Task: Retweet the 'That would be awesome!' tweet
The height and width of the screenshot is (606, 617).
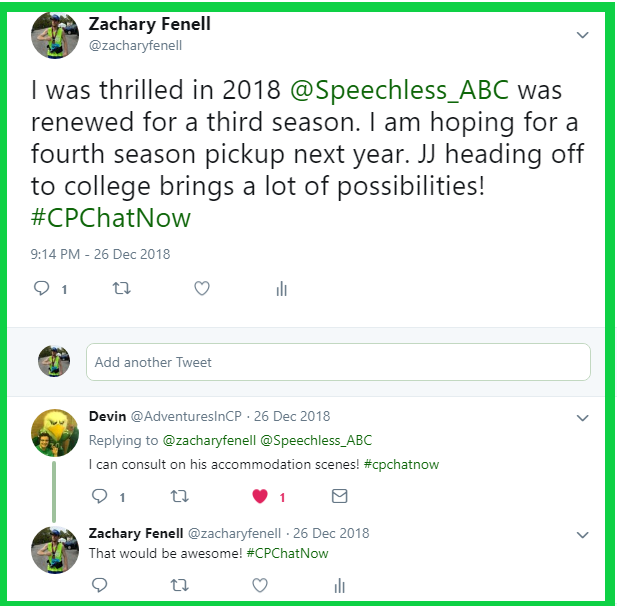Action: point(179,585)
